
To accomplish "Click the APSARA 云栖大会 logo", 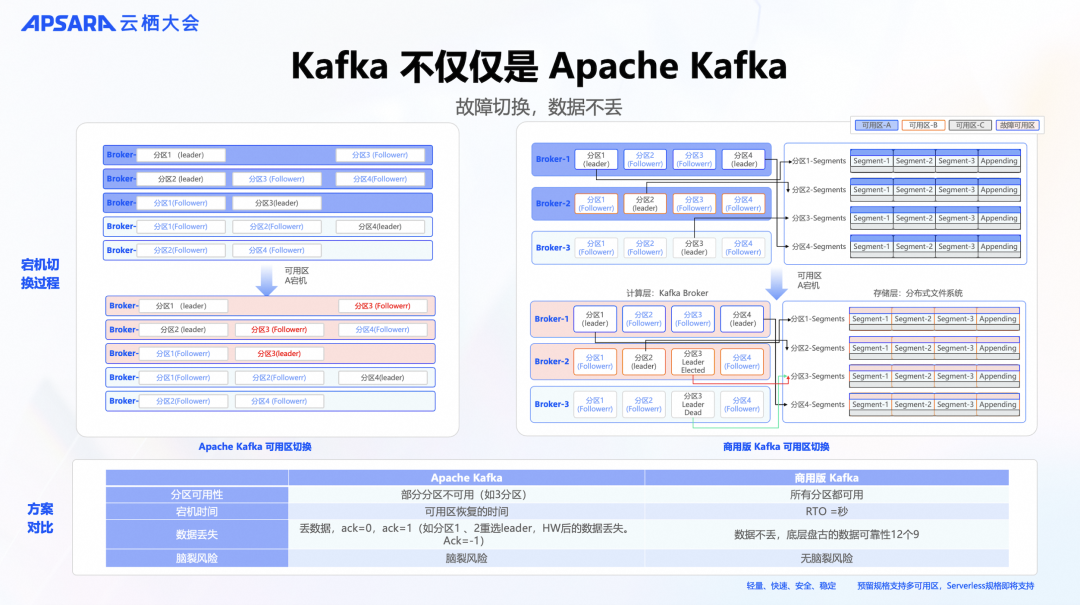I will (110, 23).
